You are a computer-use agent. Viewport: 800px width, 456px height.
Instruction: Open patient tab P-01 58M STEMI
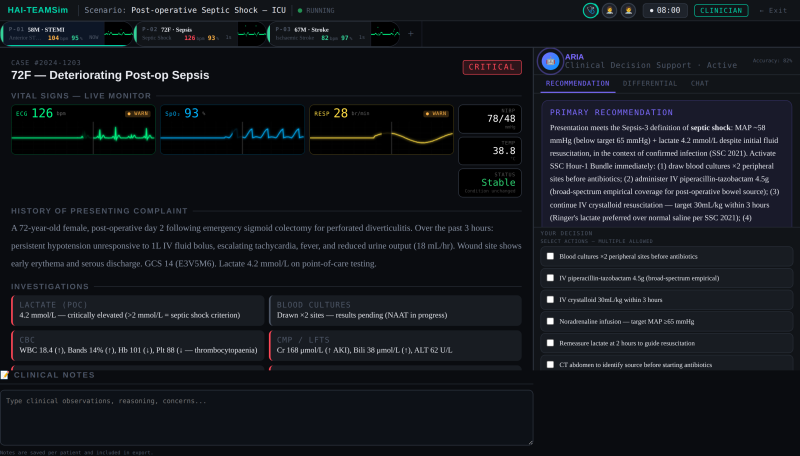[66, 34]
